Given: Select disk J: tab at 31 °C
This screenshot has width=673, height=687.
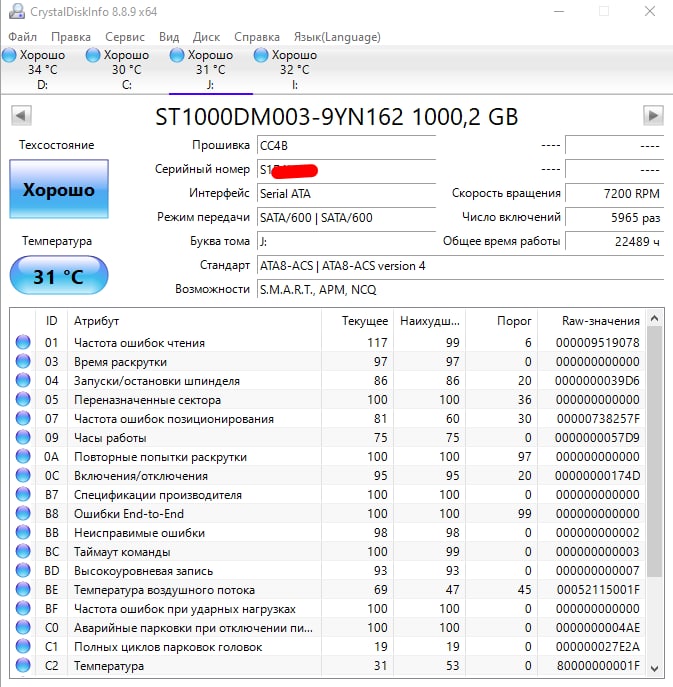Looking at the screenshot, I should (211, 69).
